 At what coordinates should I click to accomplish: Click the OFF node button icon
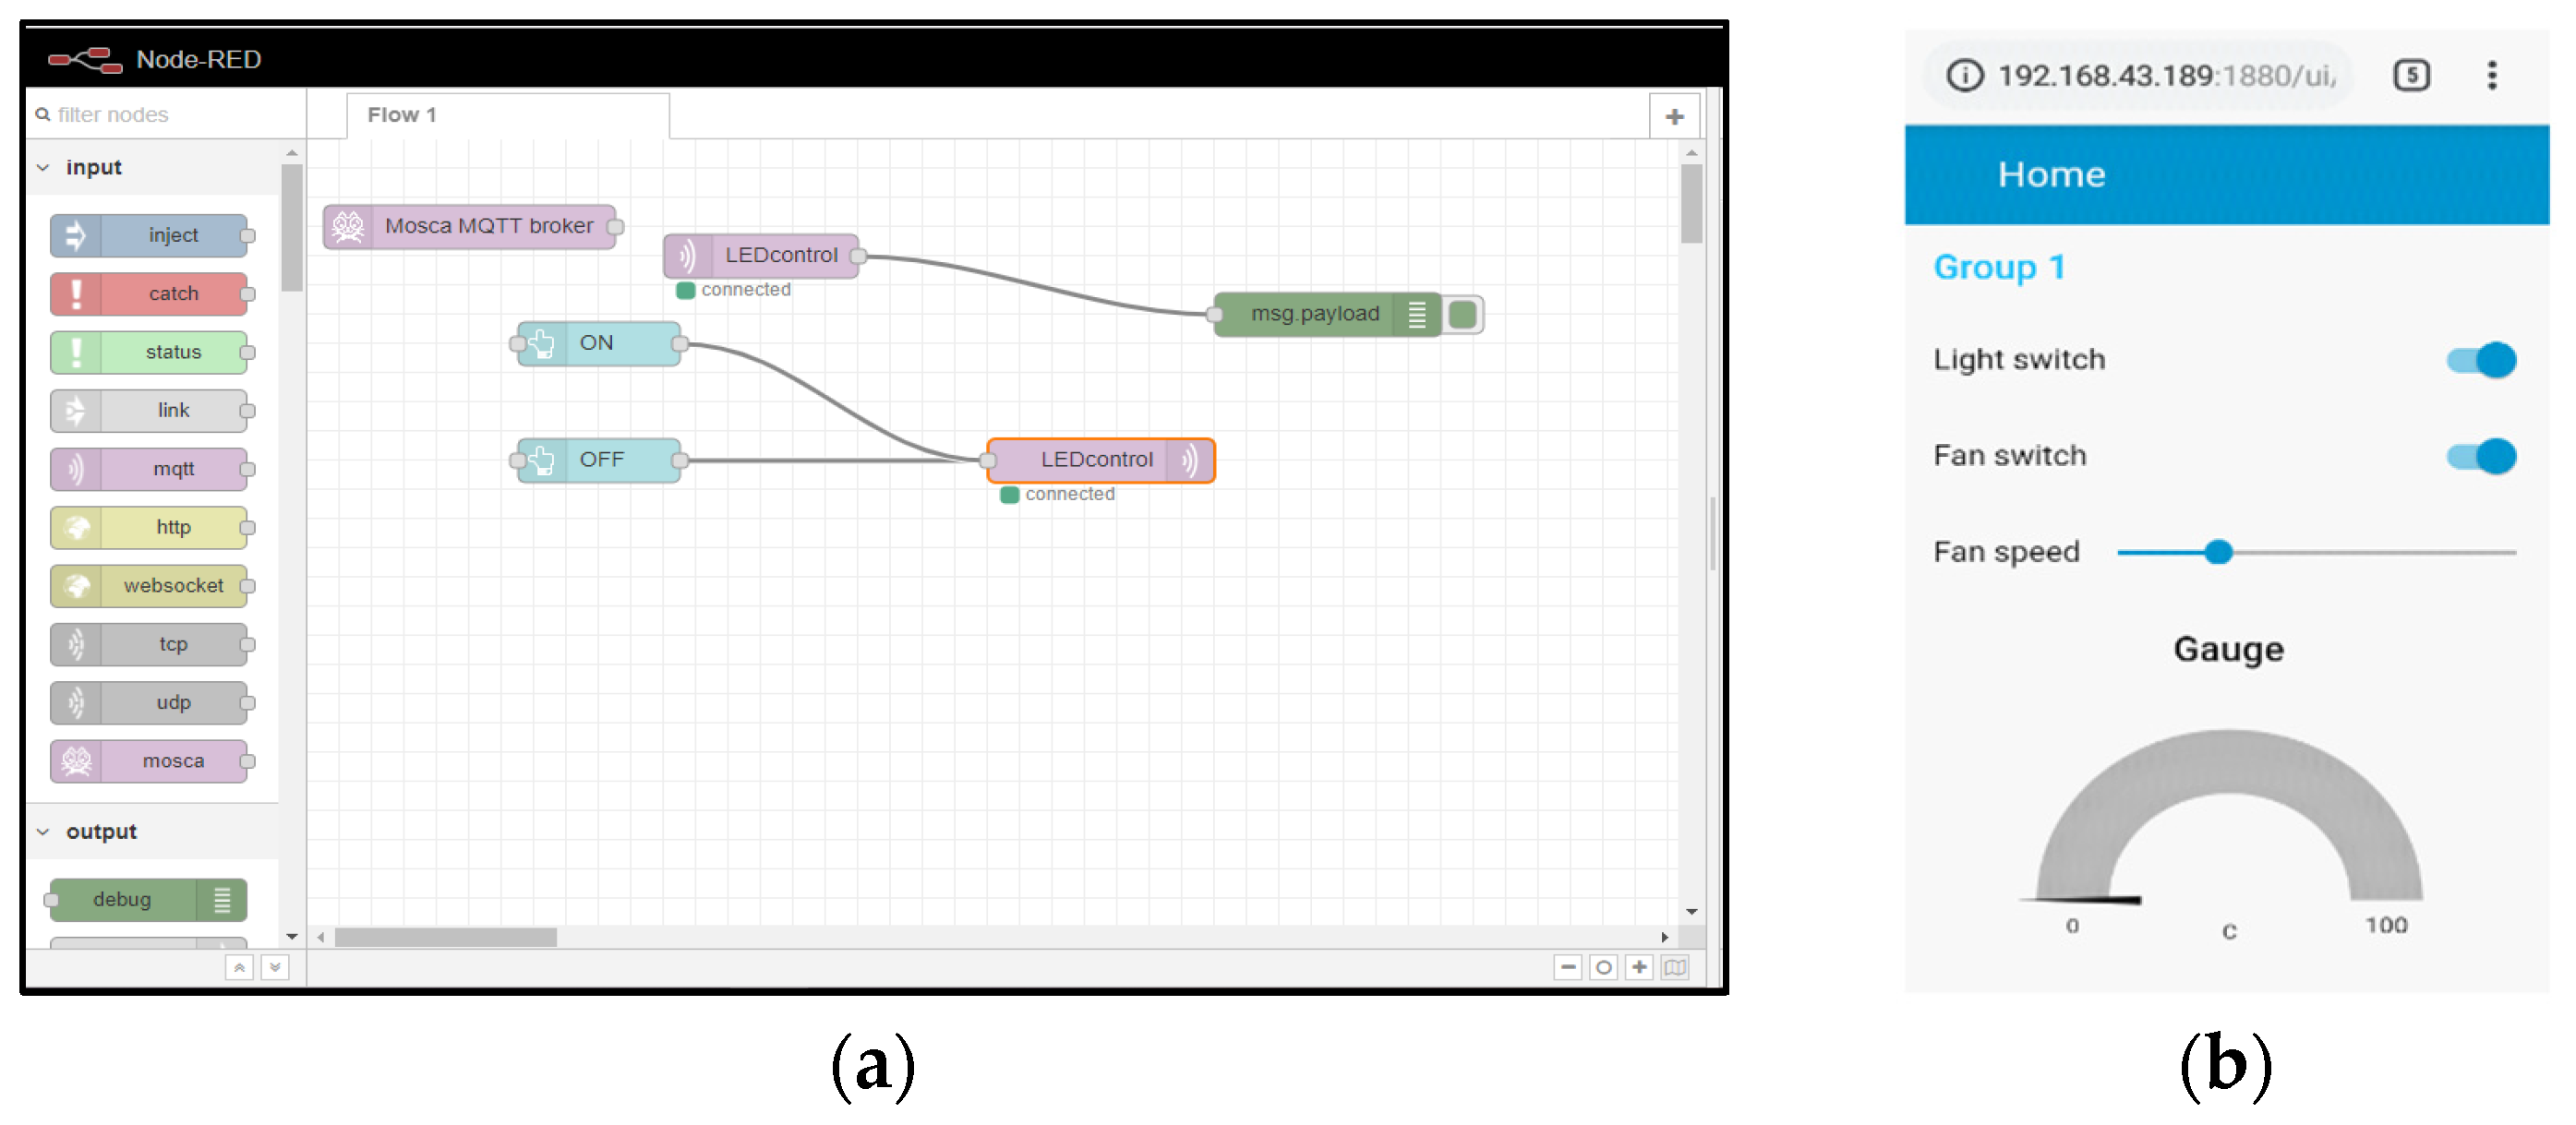pos(541,460)
